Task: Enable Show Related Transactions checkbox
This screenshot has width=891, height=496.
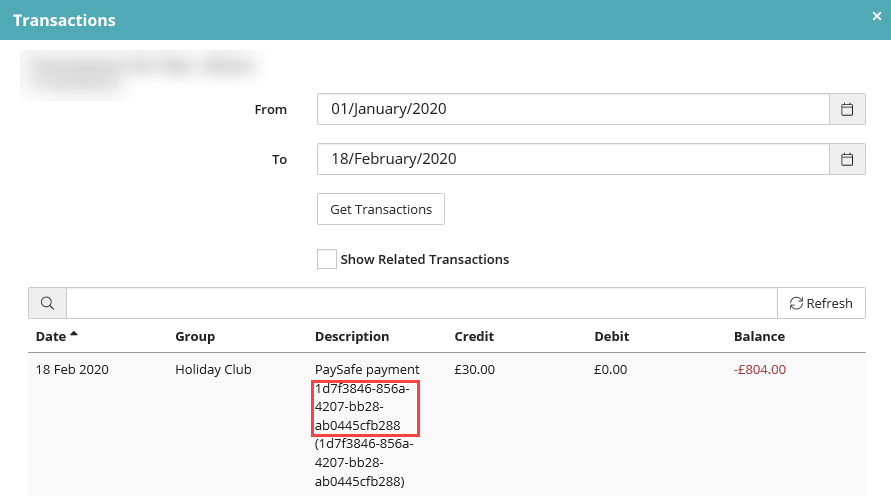Action: pyautogui.click(x=327, y=259)
